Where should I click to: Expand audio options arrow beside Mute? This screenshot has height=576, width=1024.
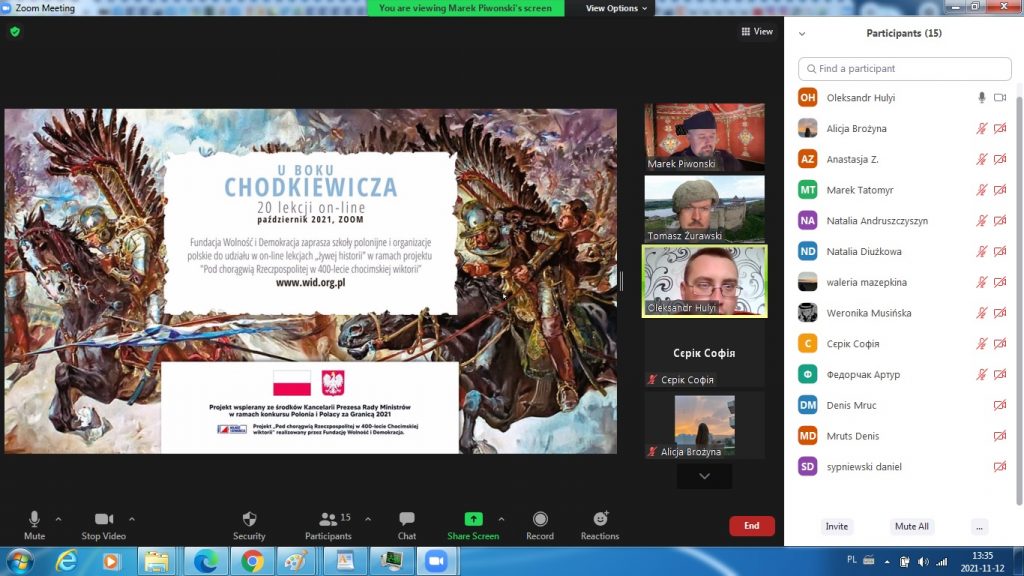[58, 519]
